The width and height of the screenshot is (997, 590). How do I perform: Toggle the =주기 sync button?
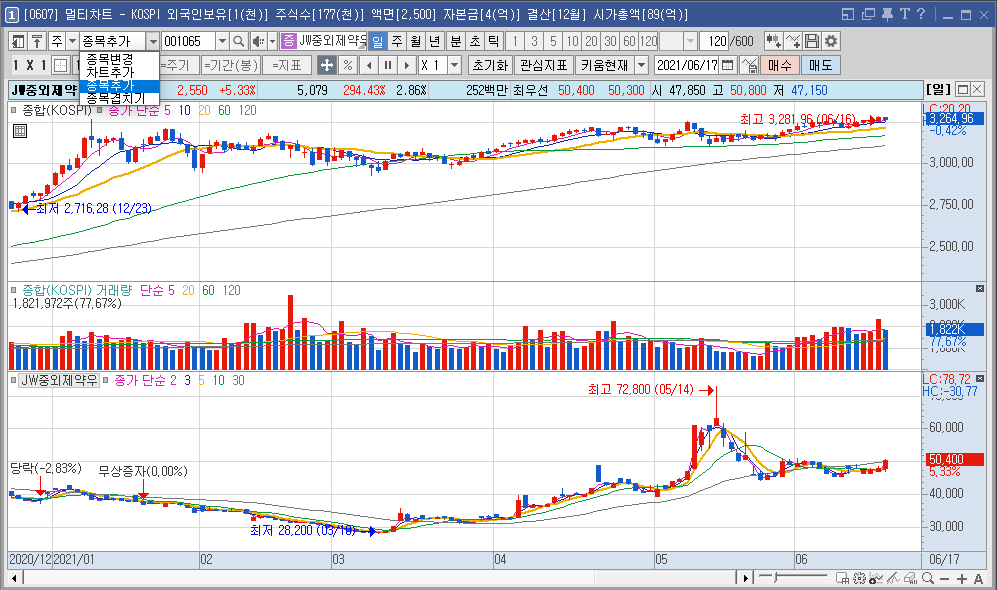coord(179,65)
